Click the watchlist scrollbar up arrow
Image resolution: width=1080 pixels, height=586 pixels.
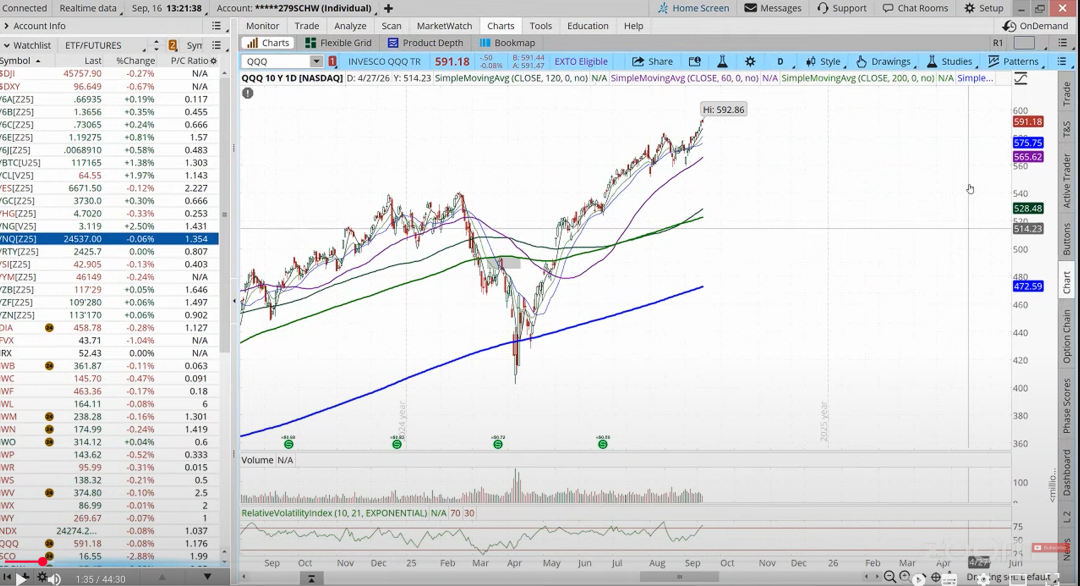[225, 74]
